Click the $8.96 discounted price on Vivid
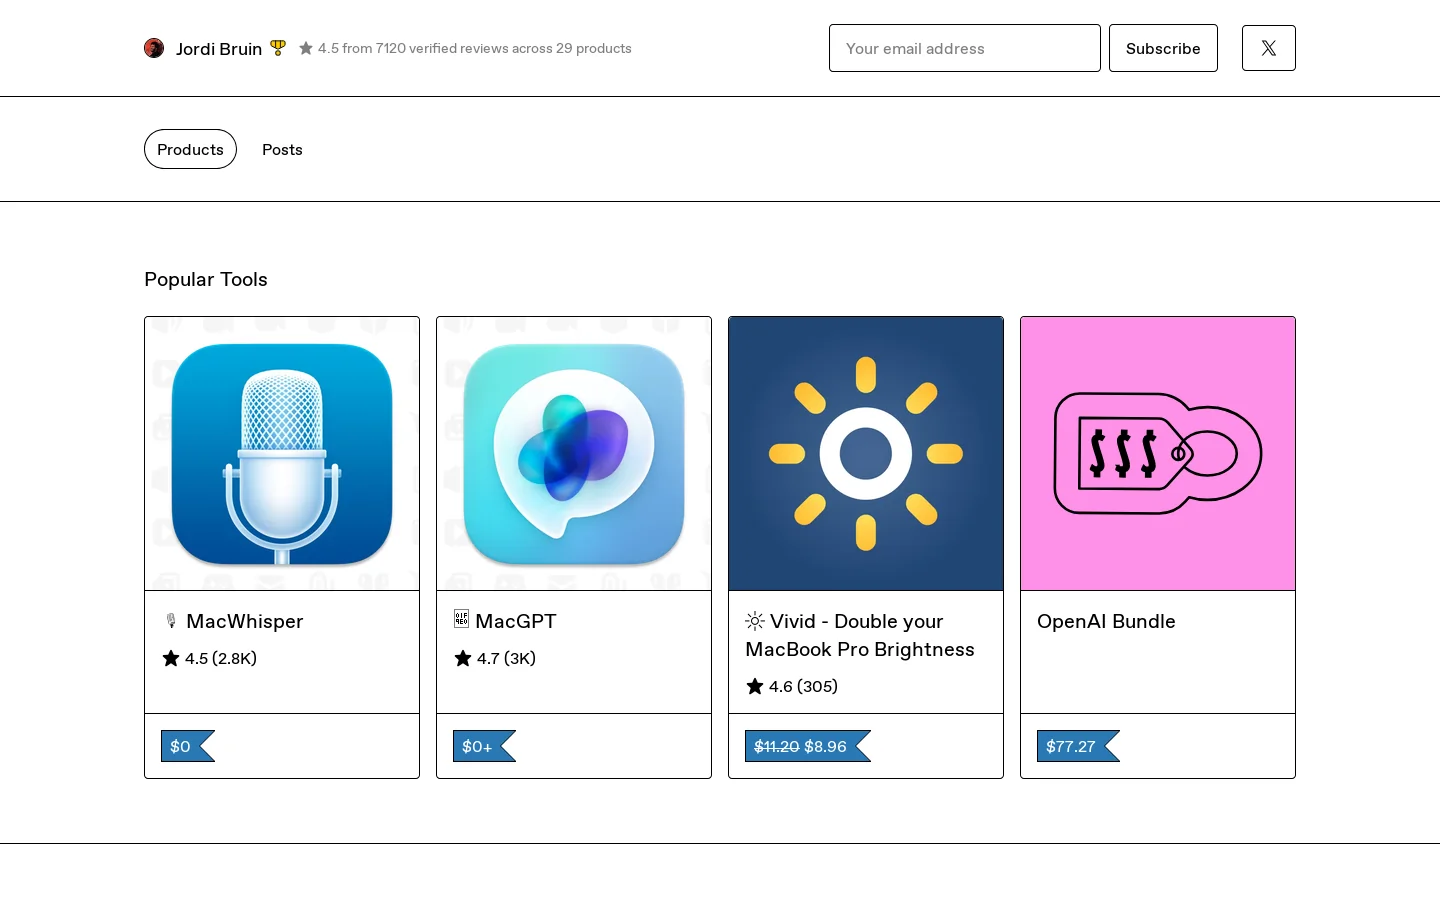 pyautogui.click(x=826, y=746)
